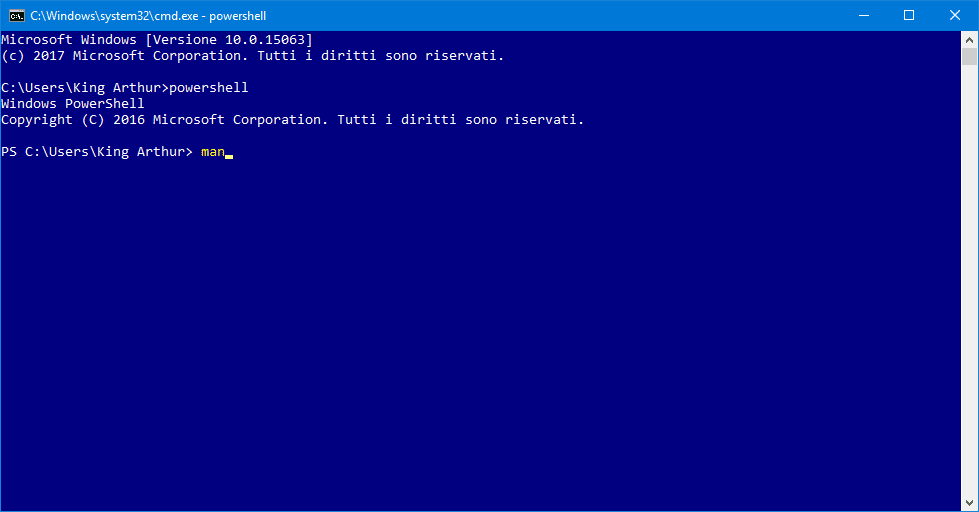Screen dimensions: 979x512
Task: Click the "Microsoft Windows" text on the first line
Action: pos(69,40)
